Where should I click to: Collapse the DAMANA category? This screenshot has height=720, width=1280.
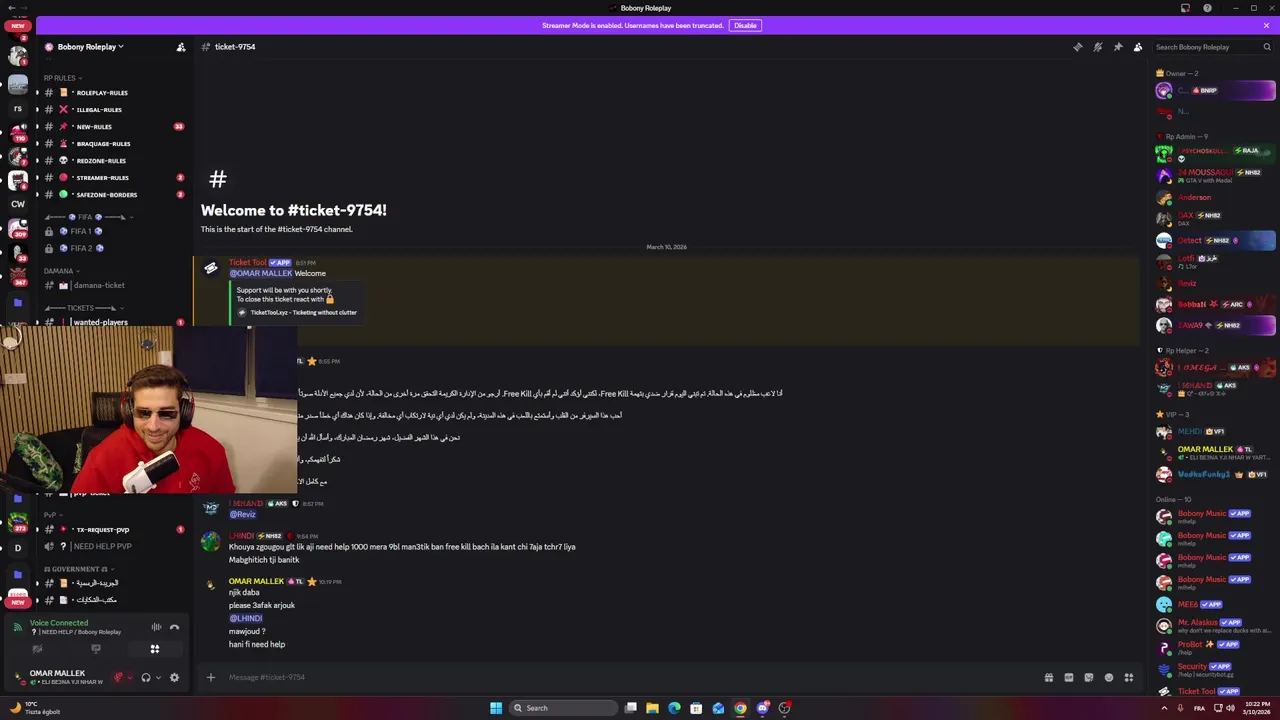pyautogui.click(x=61, y=271)
